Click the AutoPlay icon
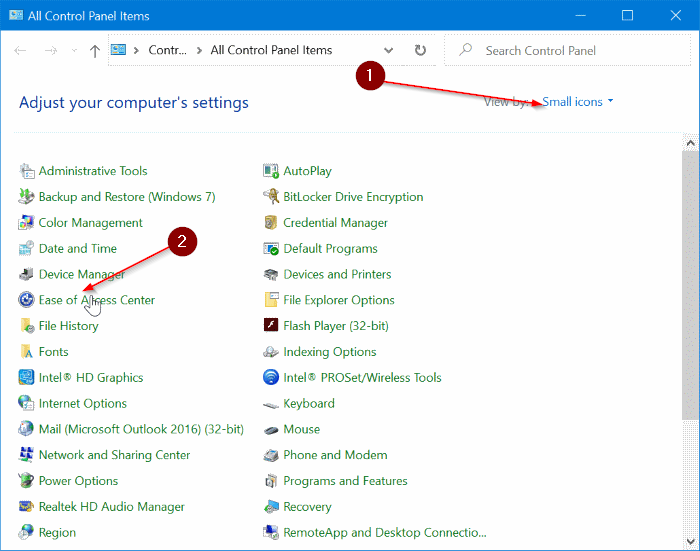Image resolution: width=700 pixels, height=551 pixels. pos(271,171)
